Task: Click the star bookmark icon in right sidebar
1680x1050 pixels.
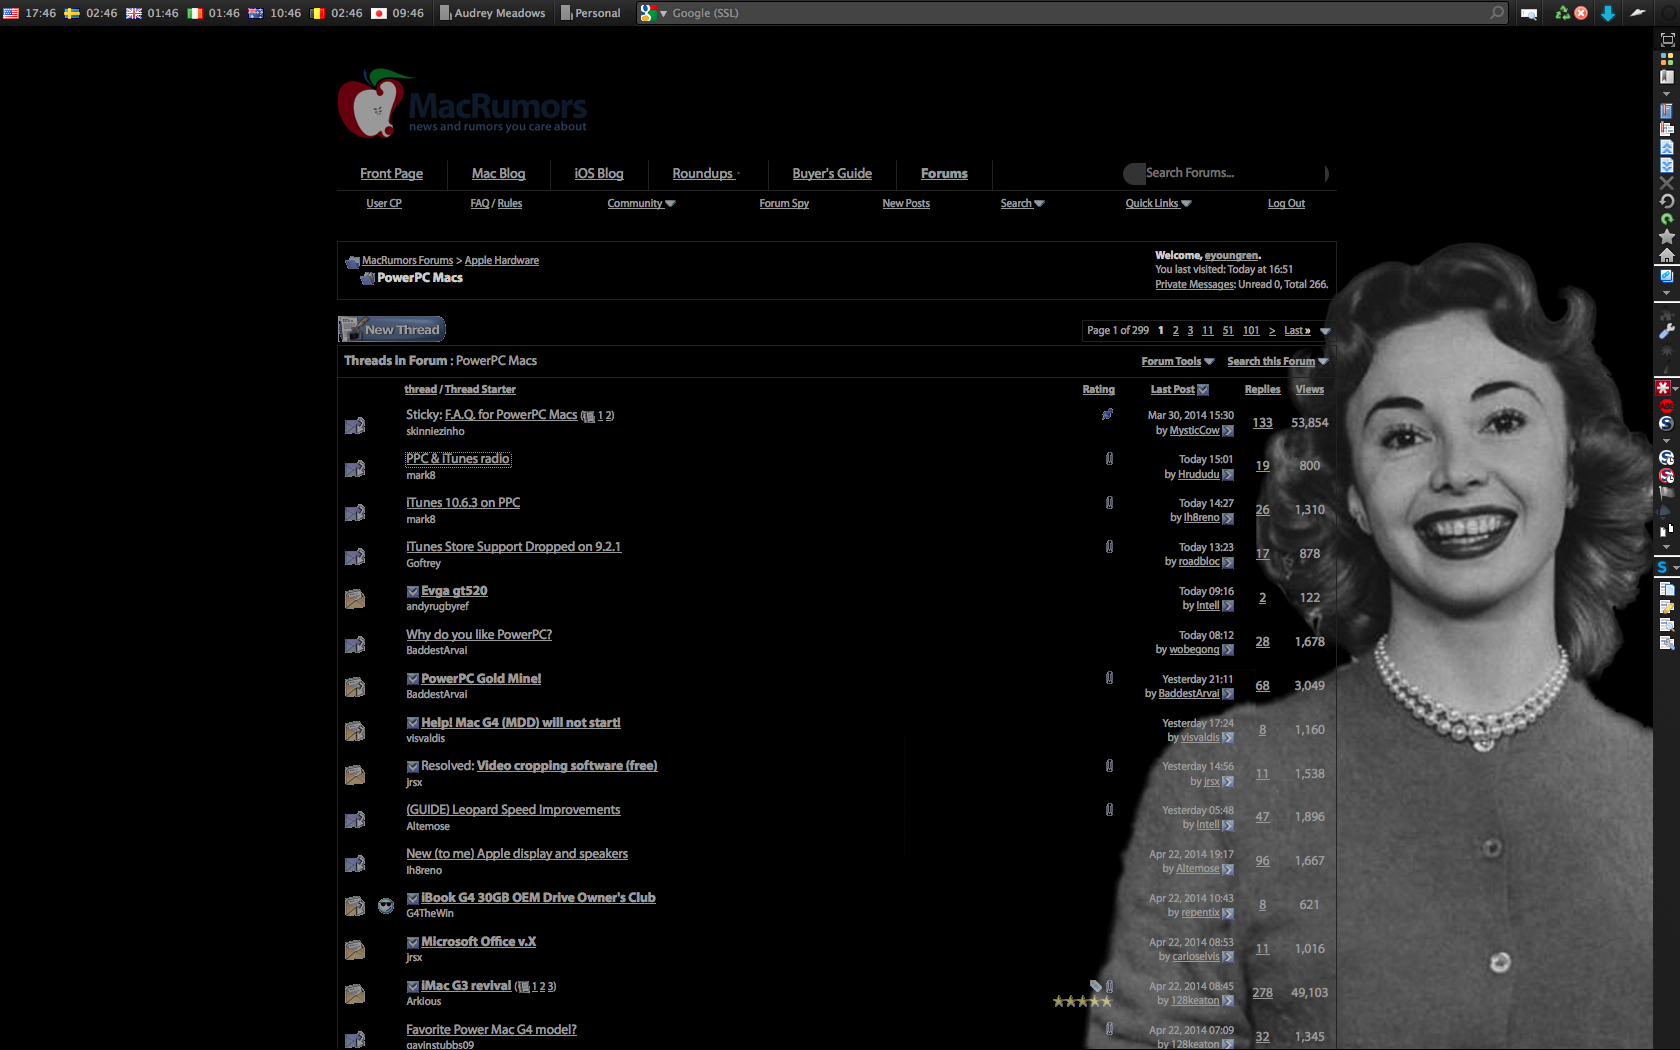Action: click(x=1667, y=237)
